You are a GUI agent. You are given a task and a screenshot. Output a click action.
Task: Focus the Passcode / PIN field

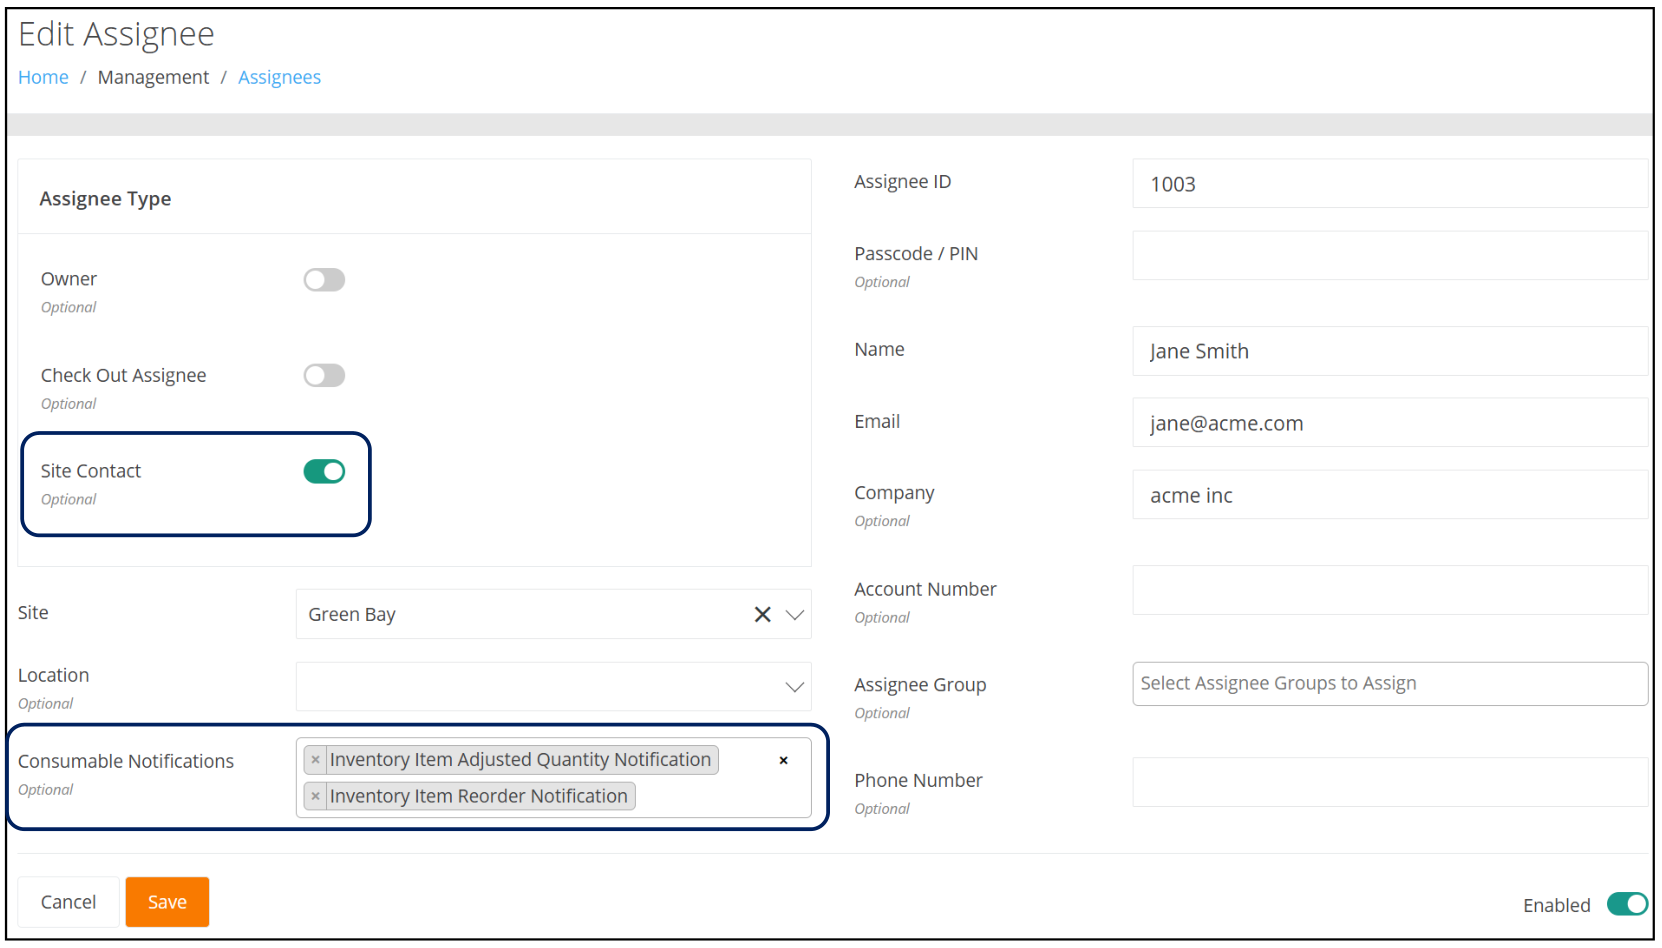[1390, 256]
